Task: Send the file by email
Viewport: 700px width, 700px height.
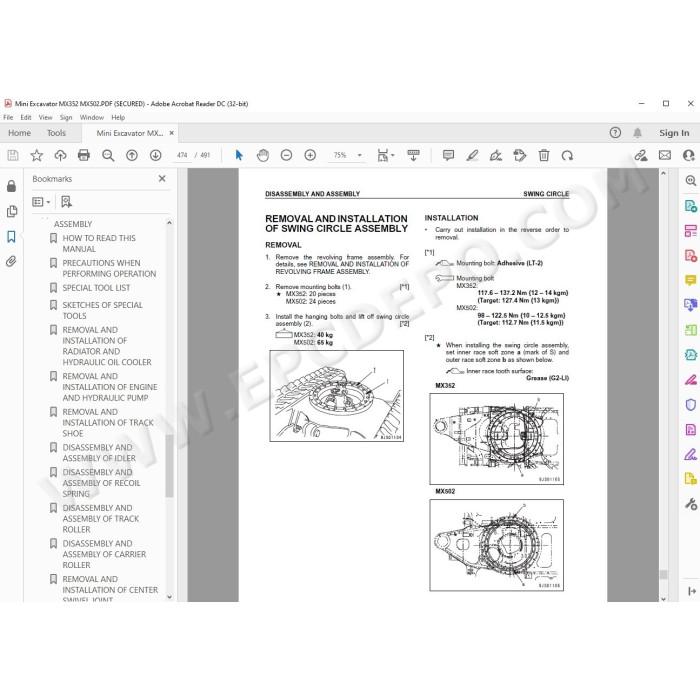Action: (x=665, y=155)
